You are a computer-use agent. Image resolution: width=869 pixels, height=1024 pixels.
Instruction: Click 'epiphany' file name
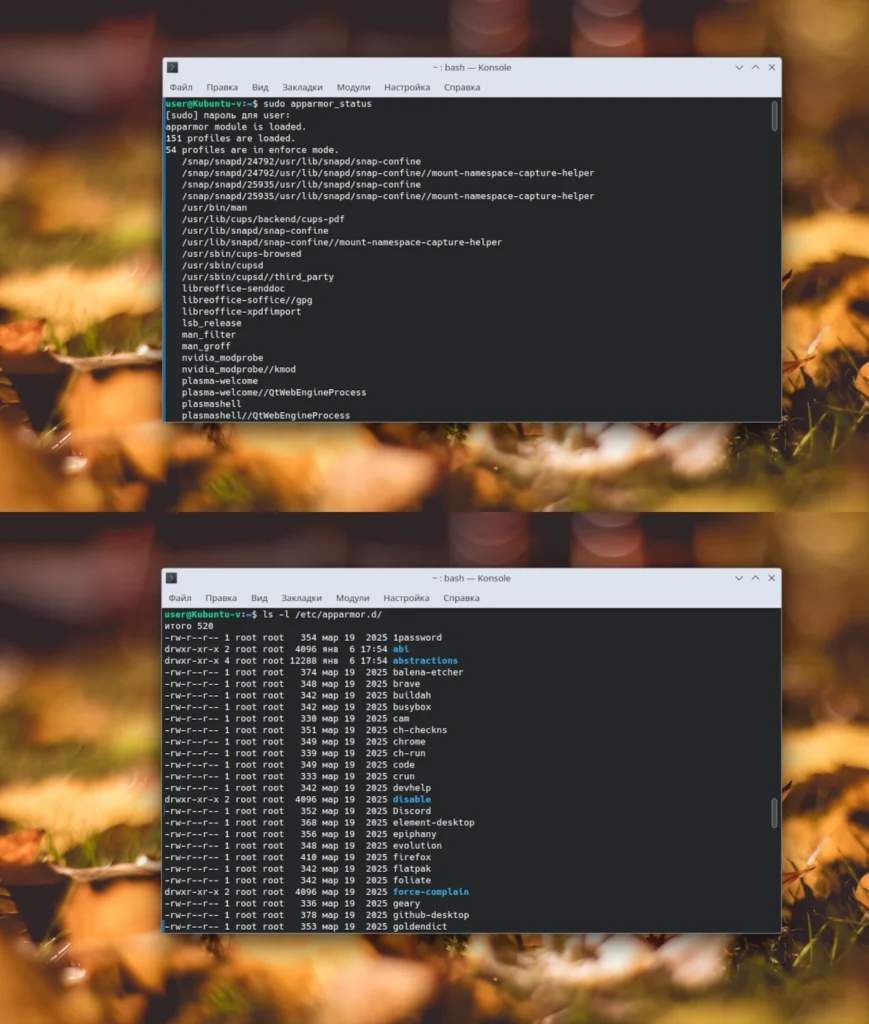(x=414, y=834)
